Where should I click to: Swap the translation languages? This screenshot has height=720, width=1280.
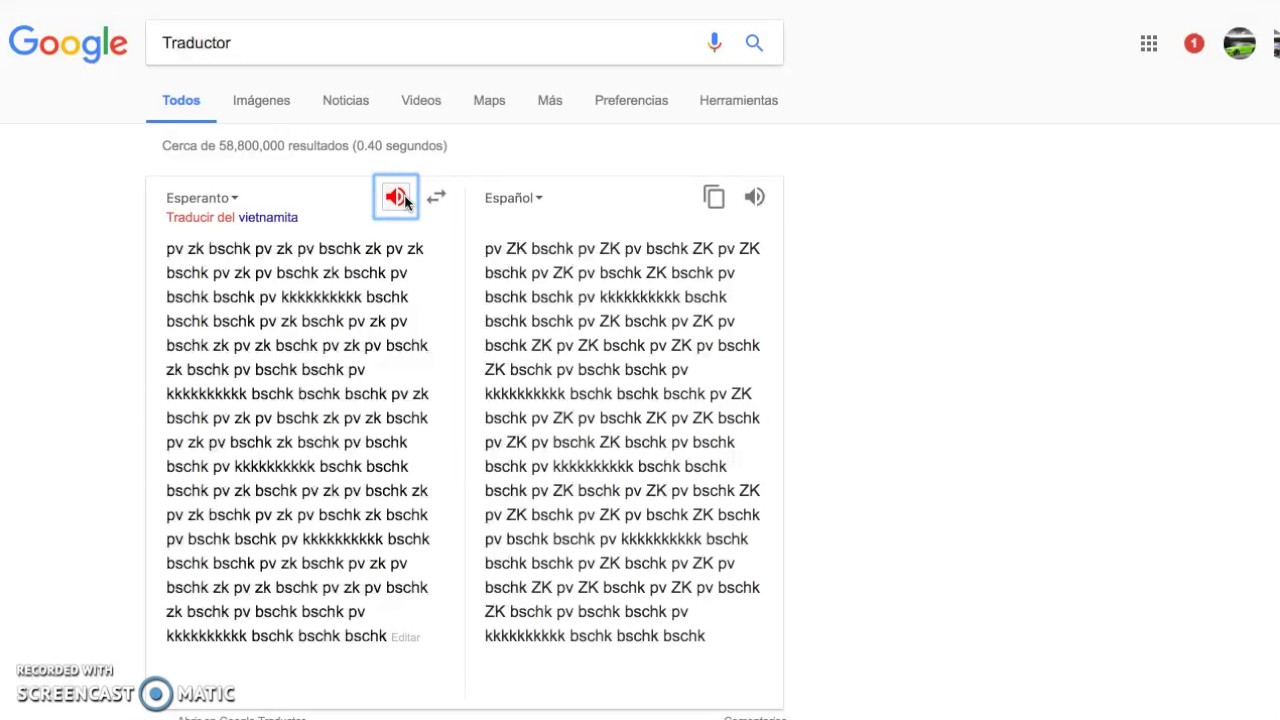[x=437, y=197]
